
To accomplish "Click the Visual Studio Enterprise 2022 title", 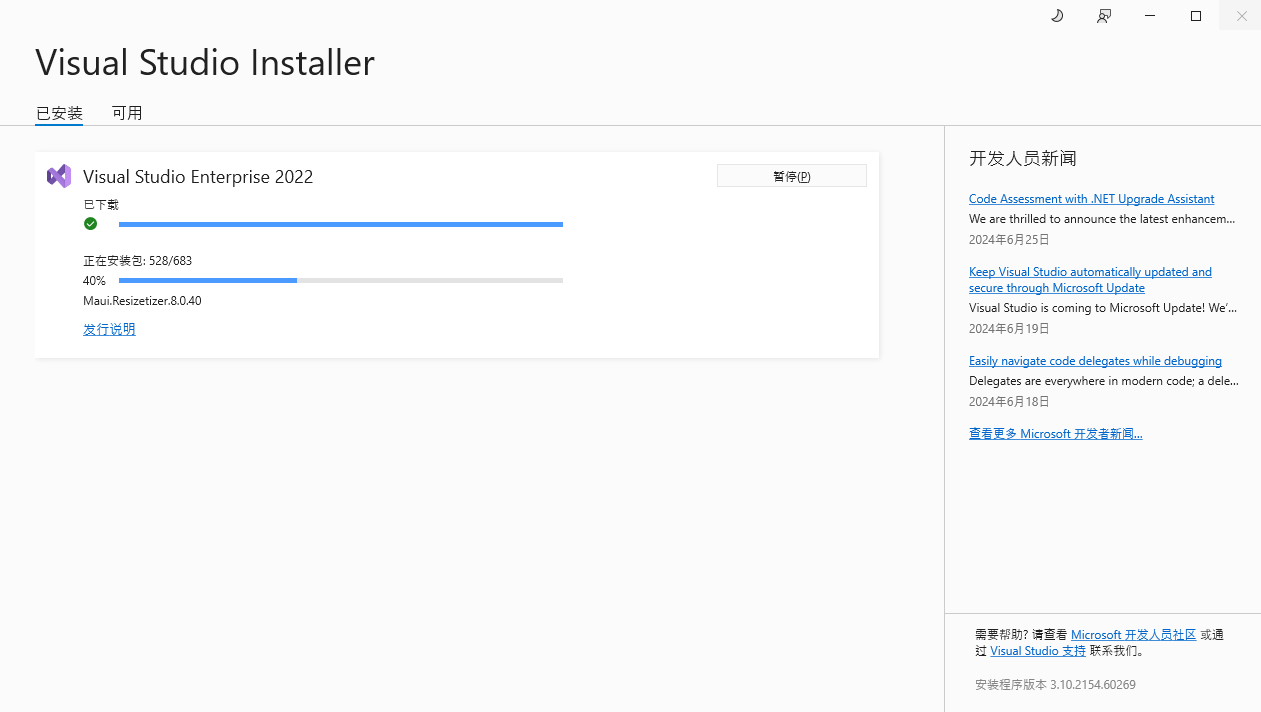I will pyautogui.click(x=198, y=177).
